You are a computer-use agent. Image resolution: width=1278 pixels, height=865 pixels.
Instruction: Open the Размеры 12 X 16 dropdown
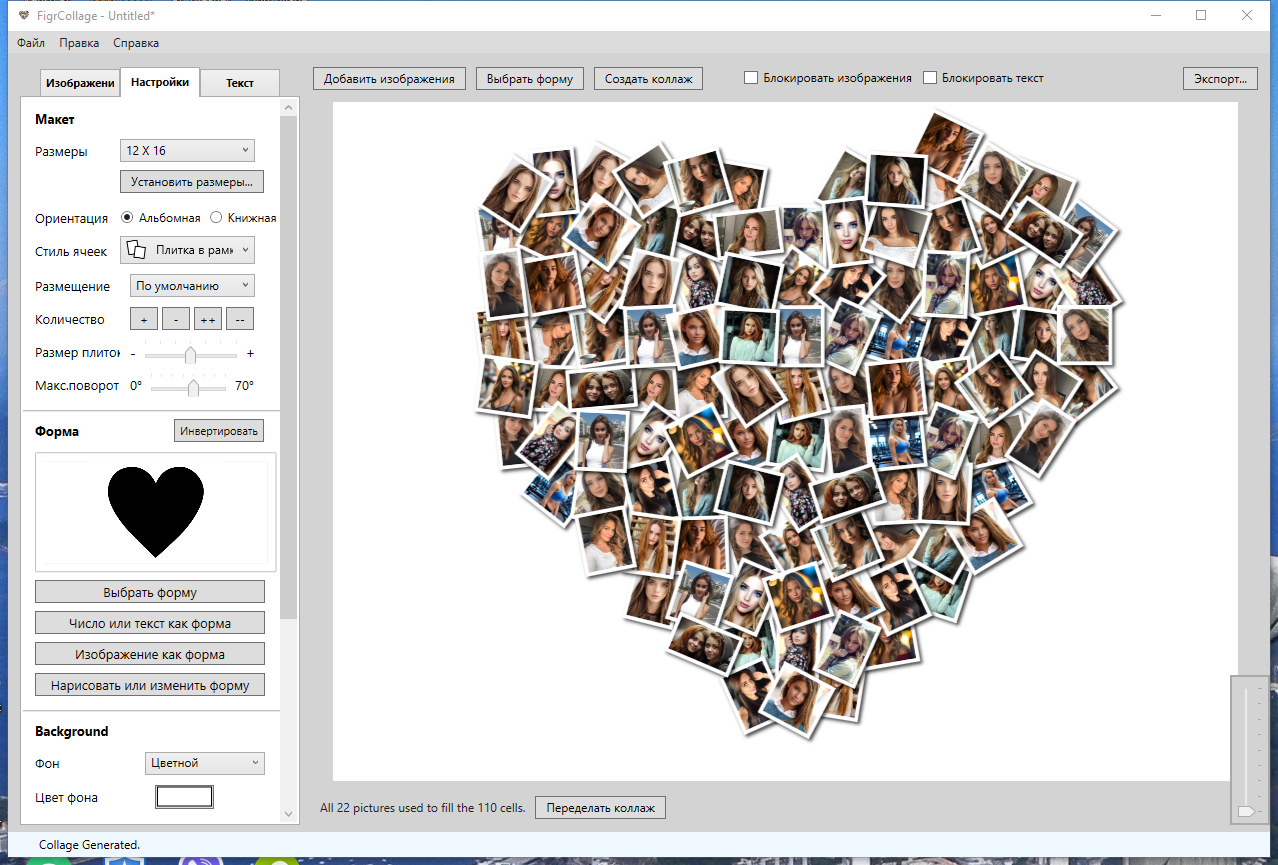pos(187,151)
